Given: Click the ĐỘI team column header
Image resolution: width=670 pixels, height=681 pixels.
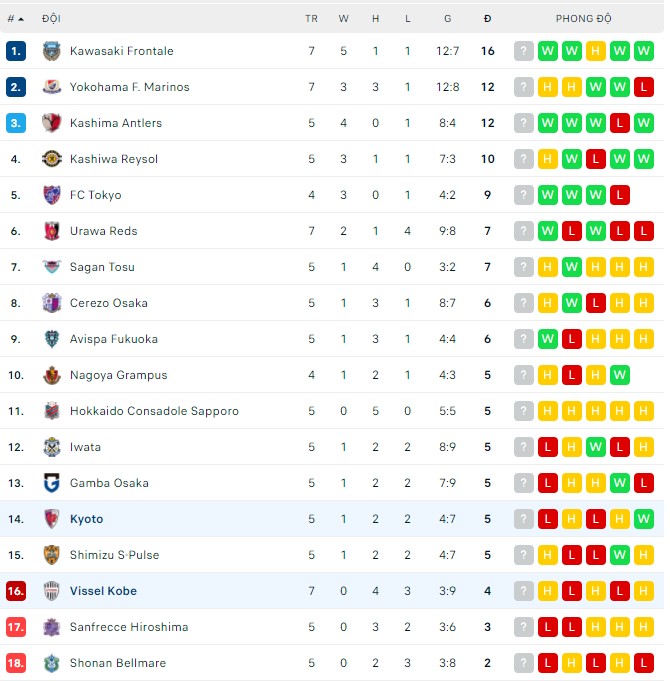Looking at the screenshot, I should click(51, 19).
